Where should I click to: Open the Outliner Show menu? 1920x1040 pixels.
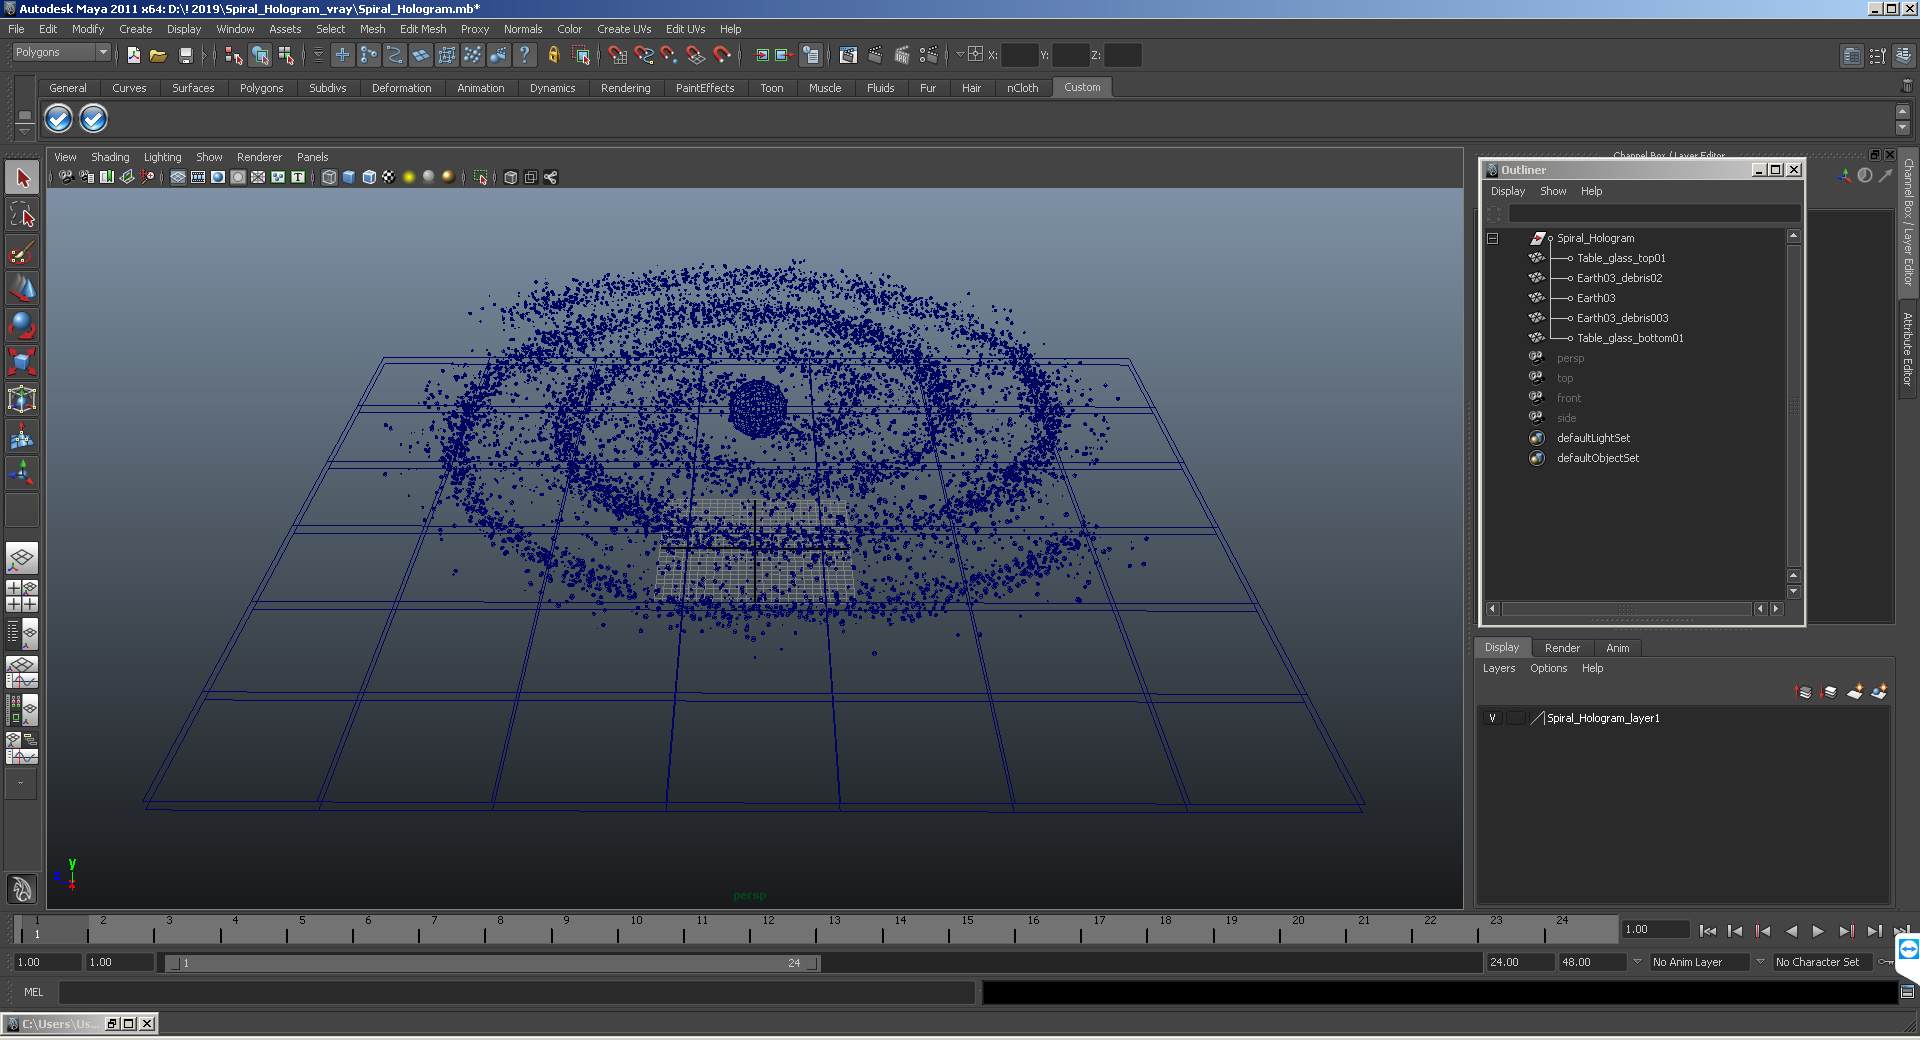click(x=1553, y=191)
